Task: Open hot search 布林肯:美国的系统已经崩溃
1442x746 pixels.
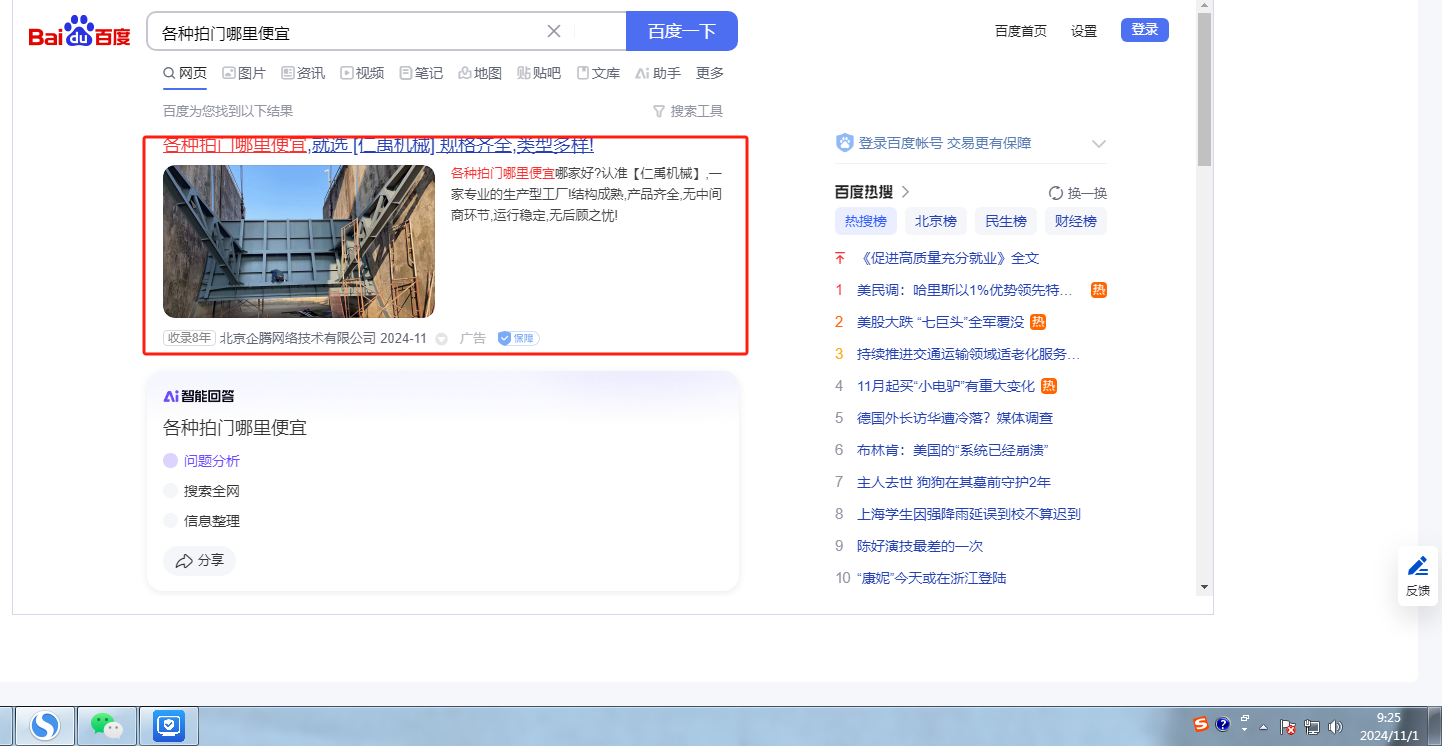Action: (x=952, y=450)
